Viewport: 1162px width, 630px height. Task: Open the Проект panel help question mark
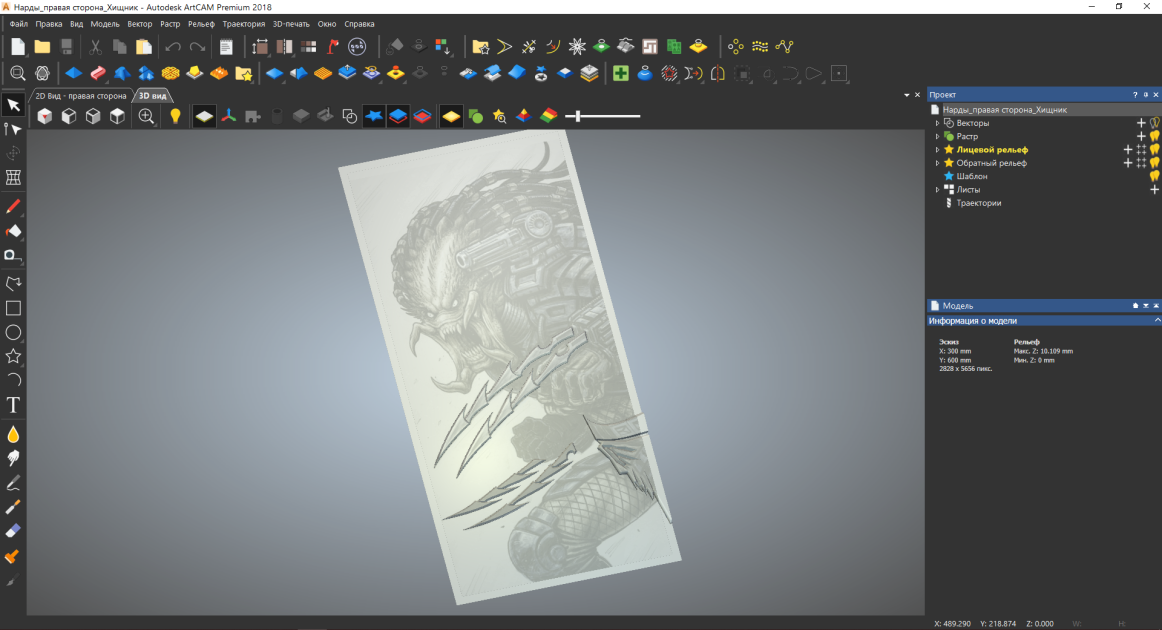[x=1135, y=95]
